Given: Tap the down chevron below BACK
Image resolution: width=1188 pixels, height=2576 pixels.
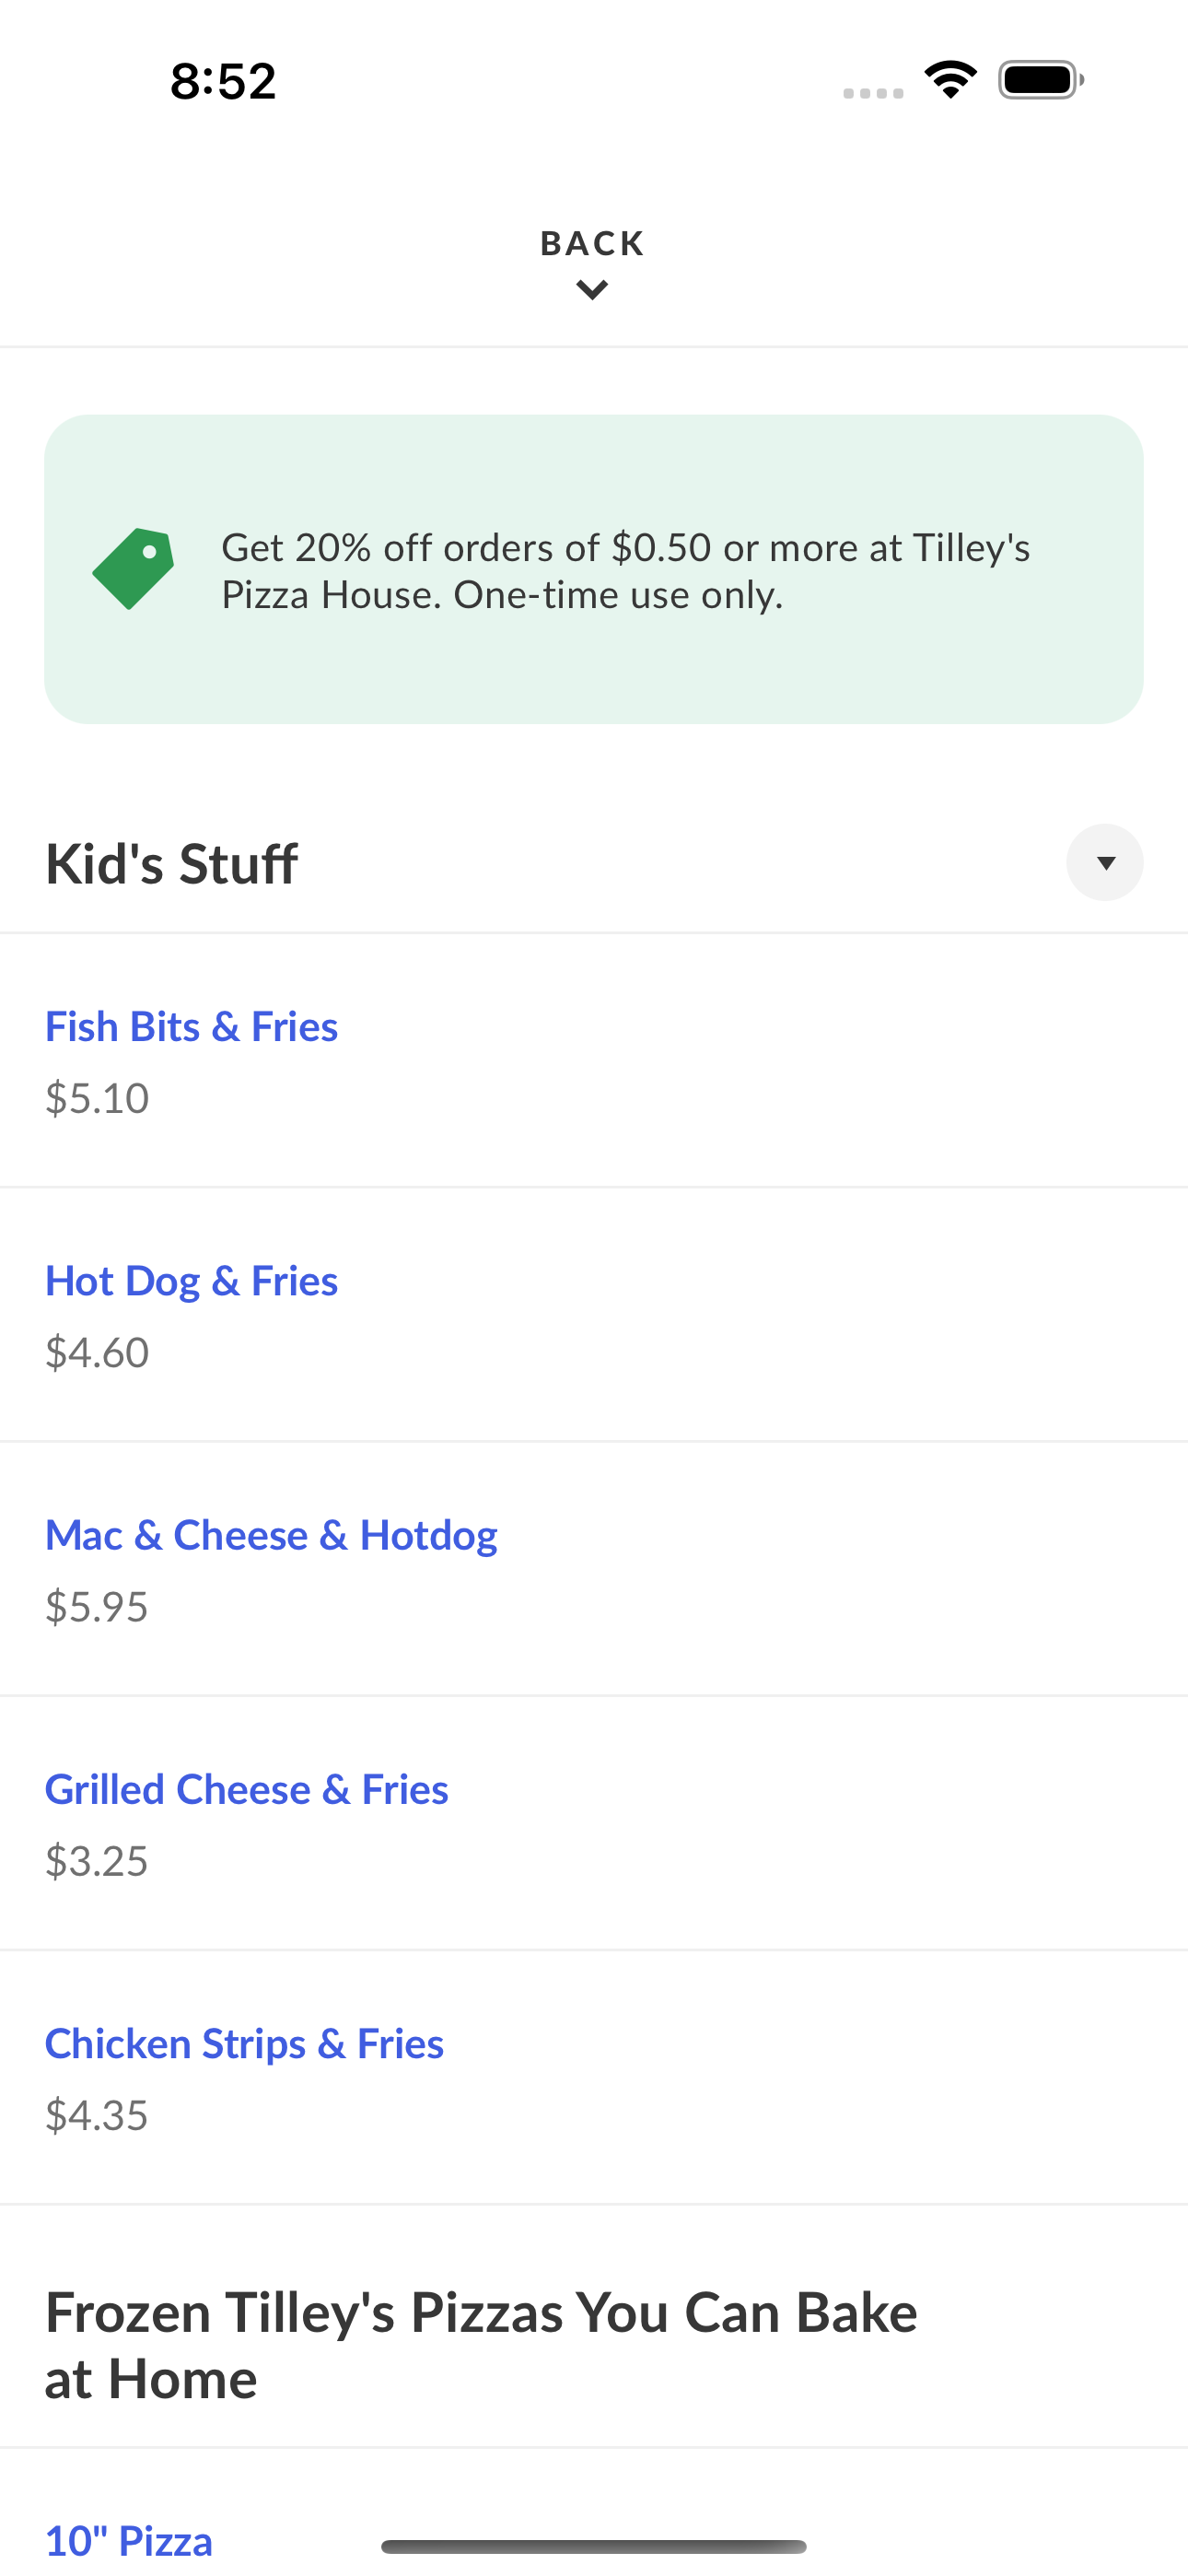Looking at the screenshot, I should pyautogui.click(x=593, y=290).
